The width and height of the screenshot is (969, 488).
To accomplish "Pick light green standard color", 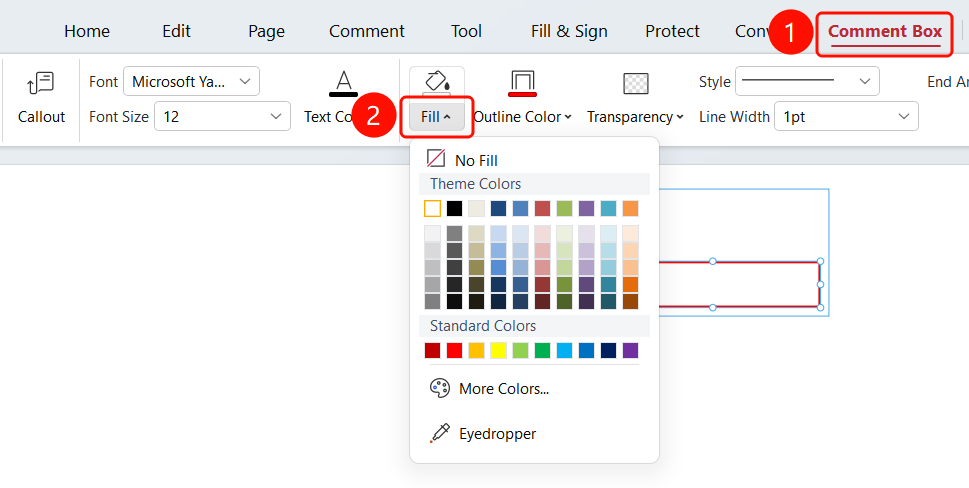I will (x=520, y=351).
